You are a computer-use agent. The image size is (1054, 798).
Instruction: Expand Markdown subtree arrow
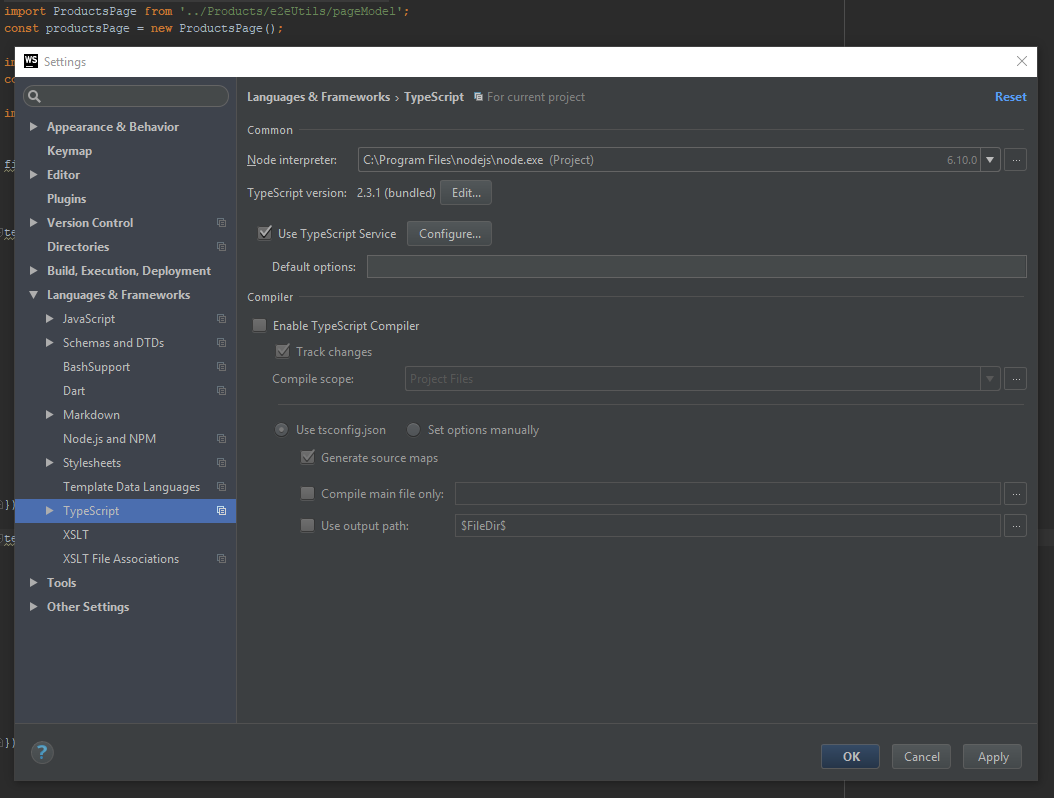click(49, 415)
